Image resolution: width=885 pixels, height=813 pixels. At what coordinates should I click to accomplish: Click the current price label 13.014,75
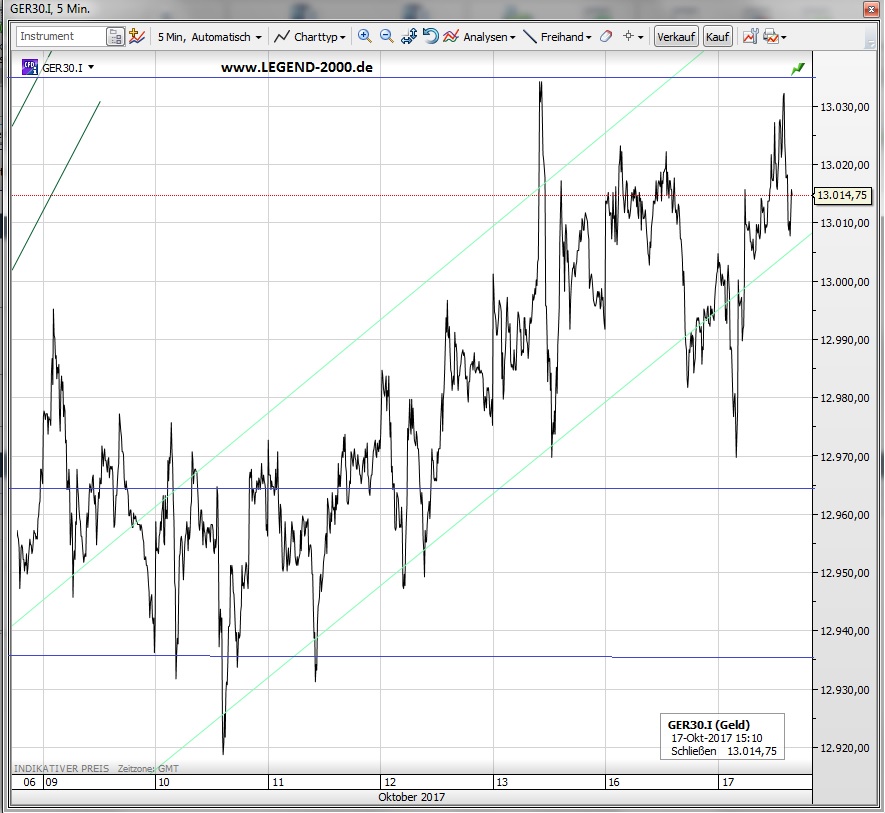point(842,195)
